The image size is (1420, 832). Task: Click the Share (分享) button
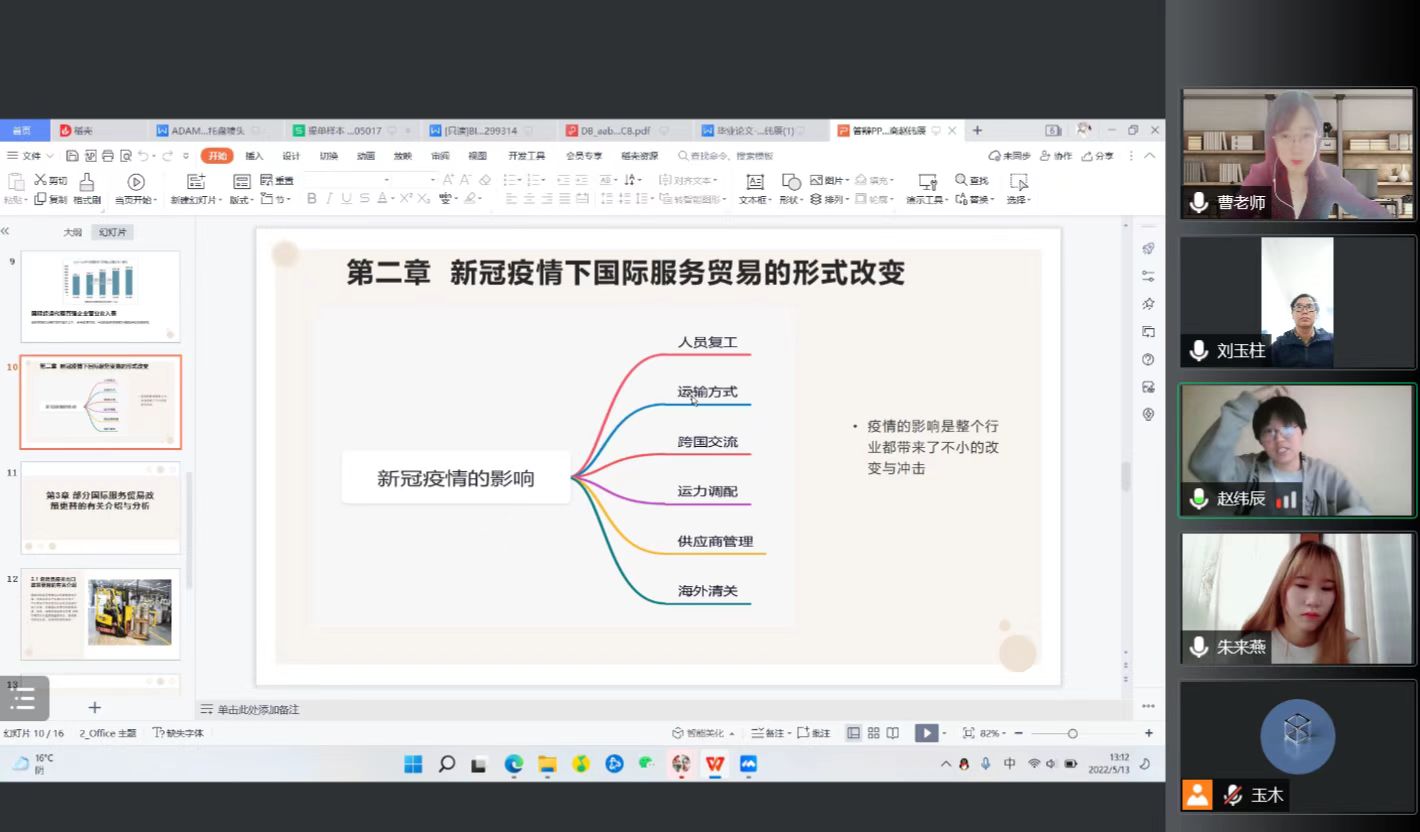pos(1097,156)
